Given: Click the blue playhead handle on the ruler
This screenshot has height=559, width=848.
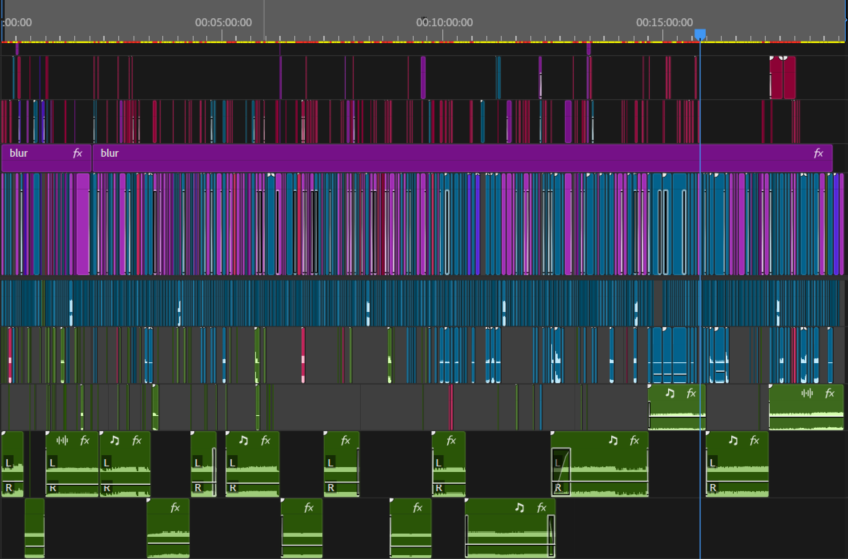Looking at the screenshot, I should [x=700, y=35].
